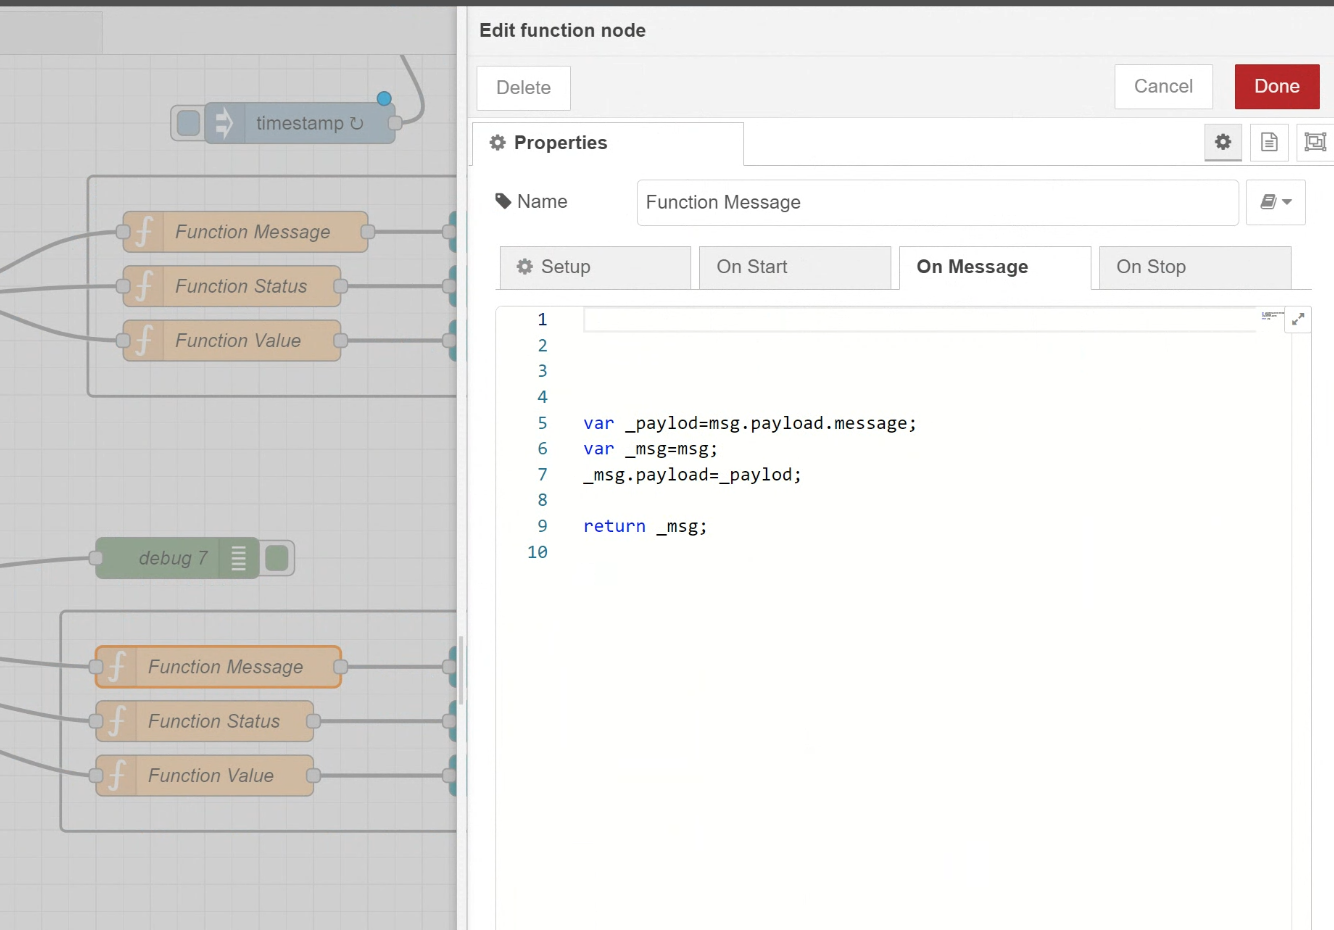This screenshot has width=1334, height=930.
Task: Click line number 10 in gutter
Action: coord(537,552)
